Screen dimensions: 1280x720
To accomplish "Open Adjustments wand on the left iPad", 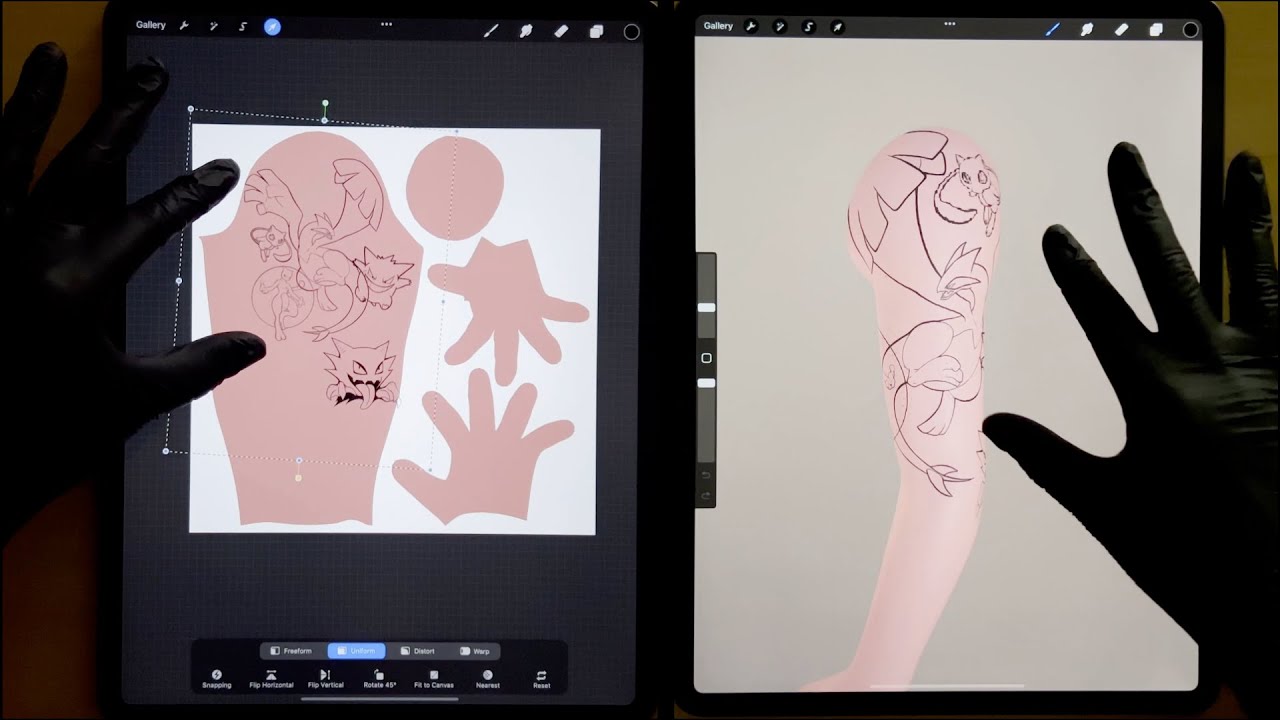I will click(x=213, y=27).
